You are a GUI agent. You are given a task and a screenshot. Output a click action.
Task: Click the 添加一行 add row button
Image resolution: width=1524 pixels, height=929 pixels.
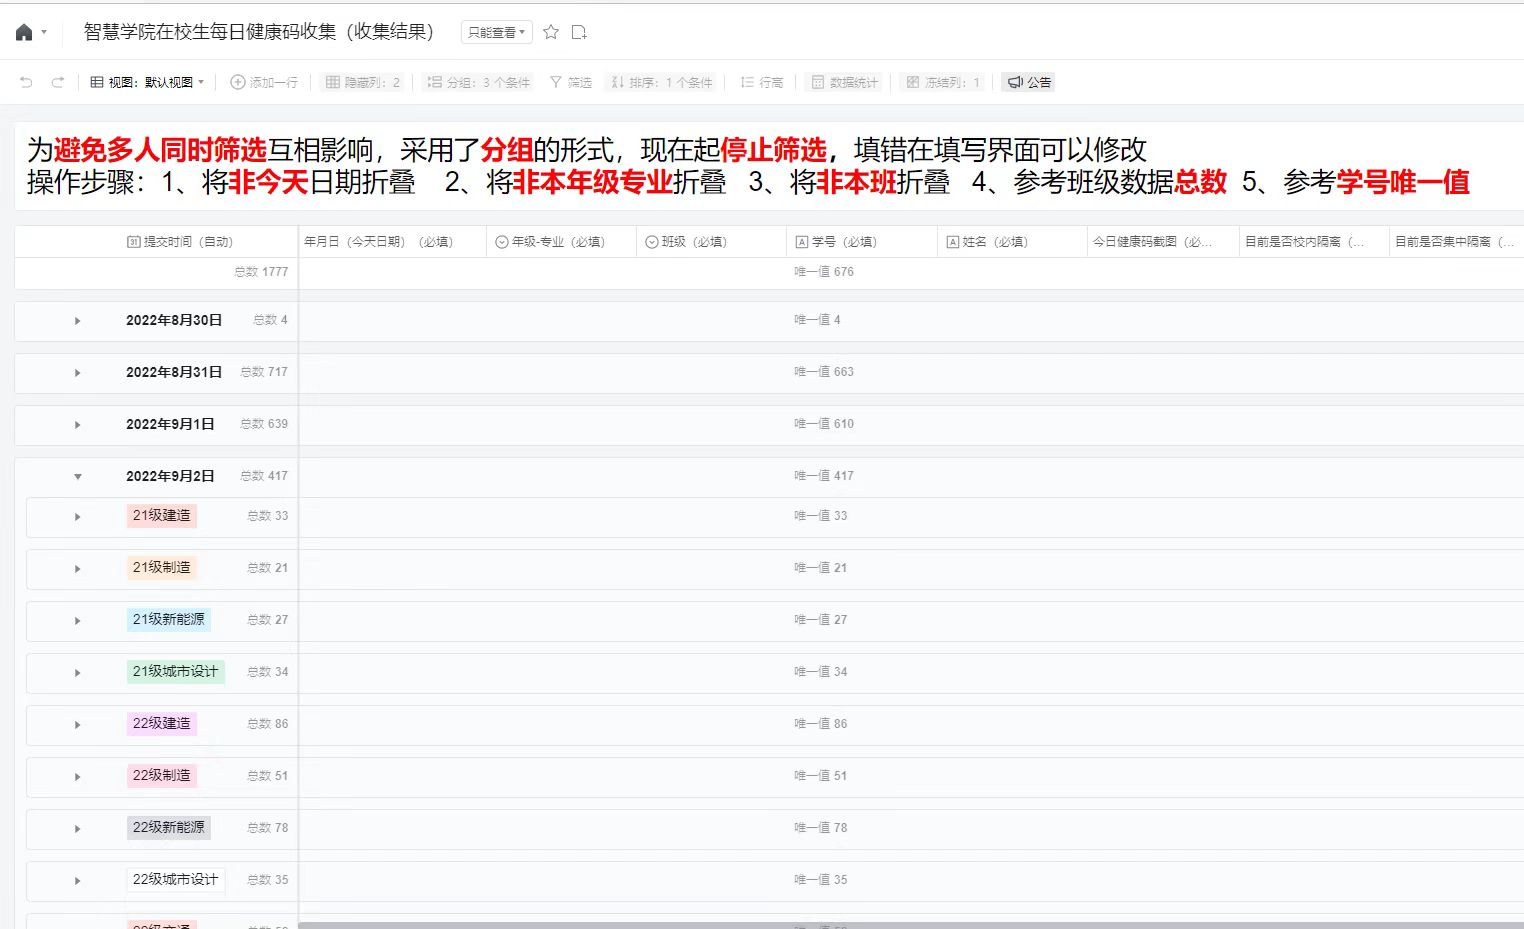[x=264, y=82]
